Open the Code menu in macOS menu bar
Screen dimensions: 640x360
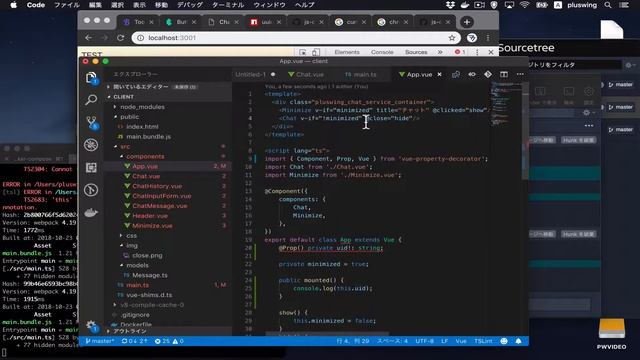point(36,5)
